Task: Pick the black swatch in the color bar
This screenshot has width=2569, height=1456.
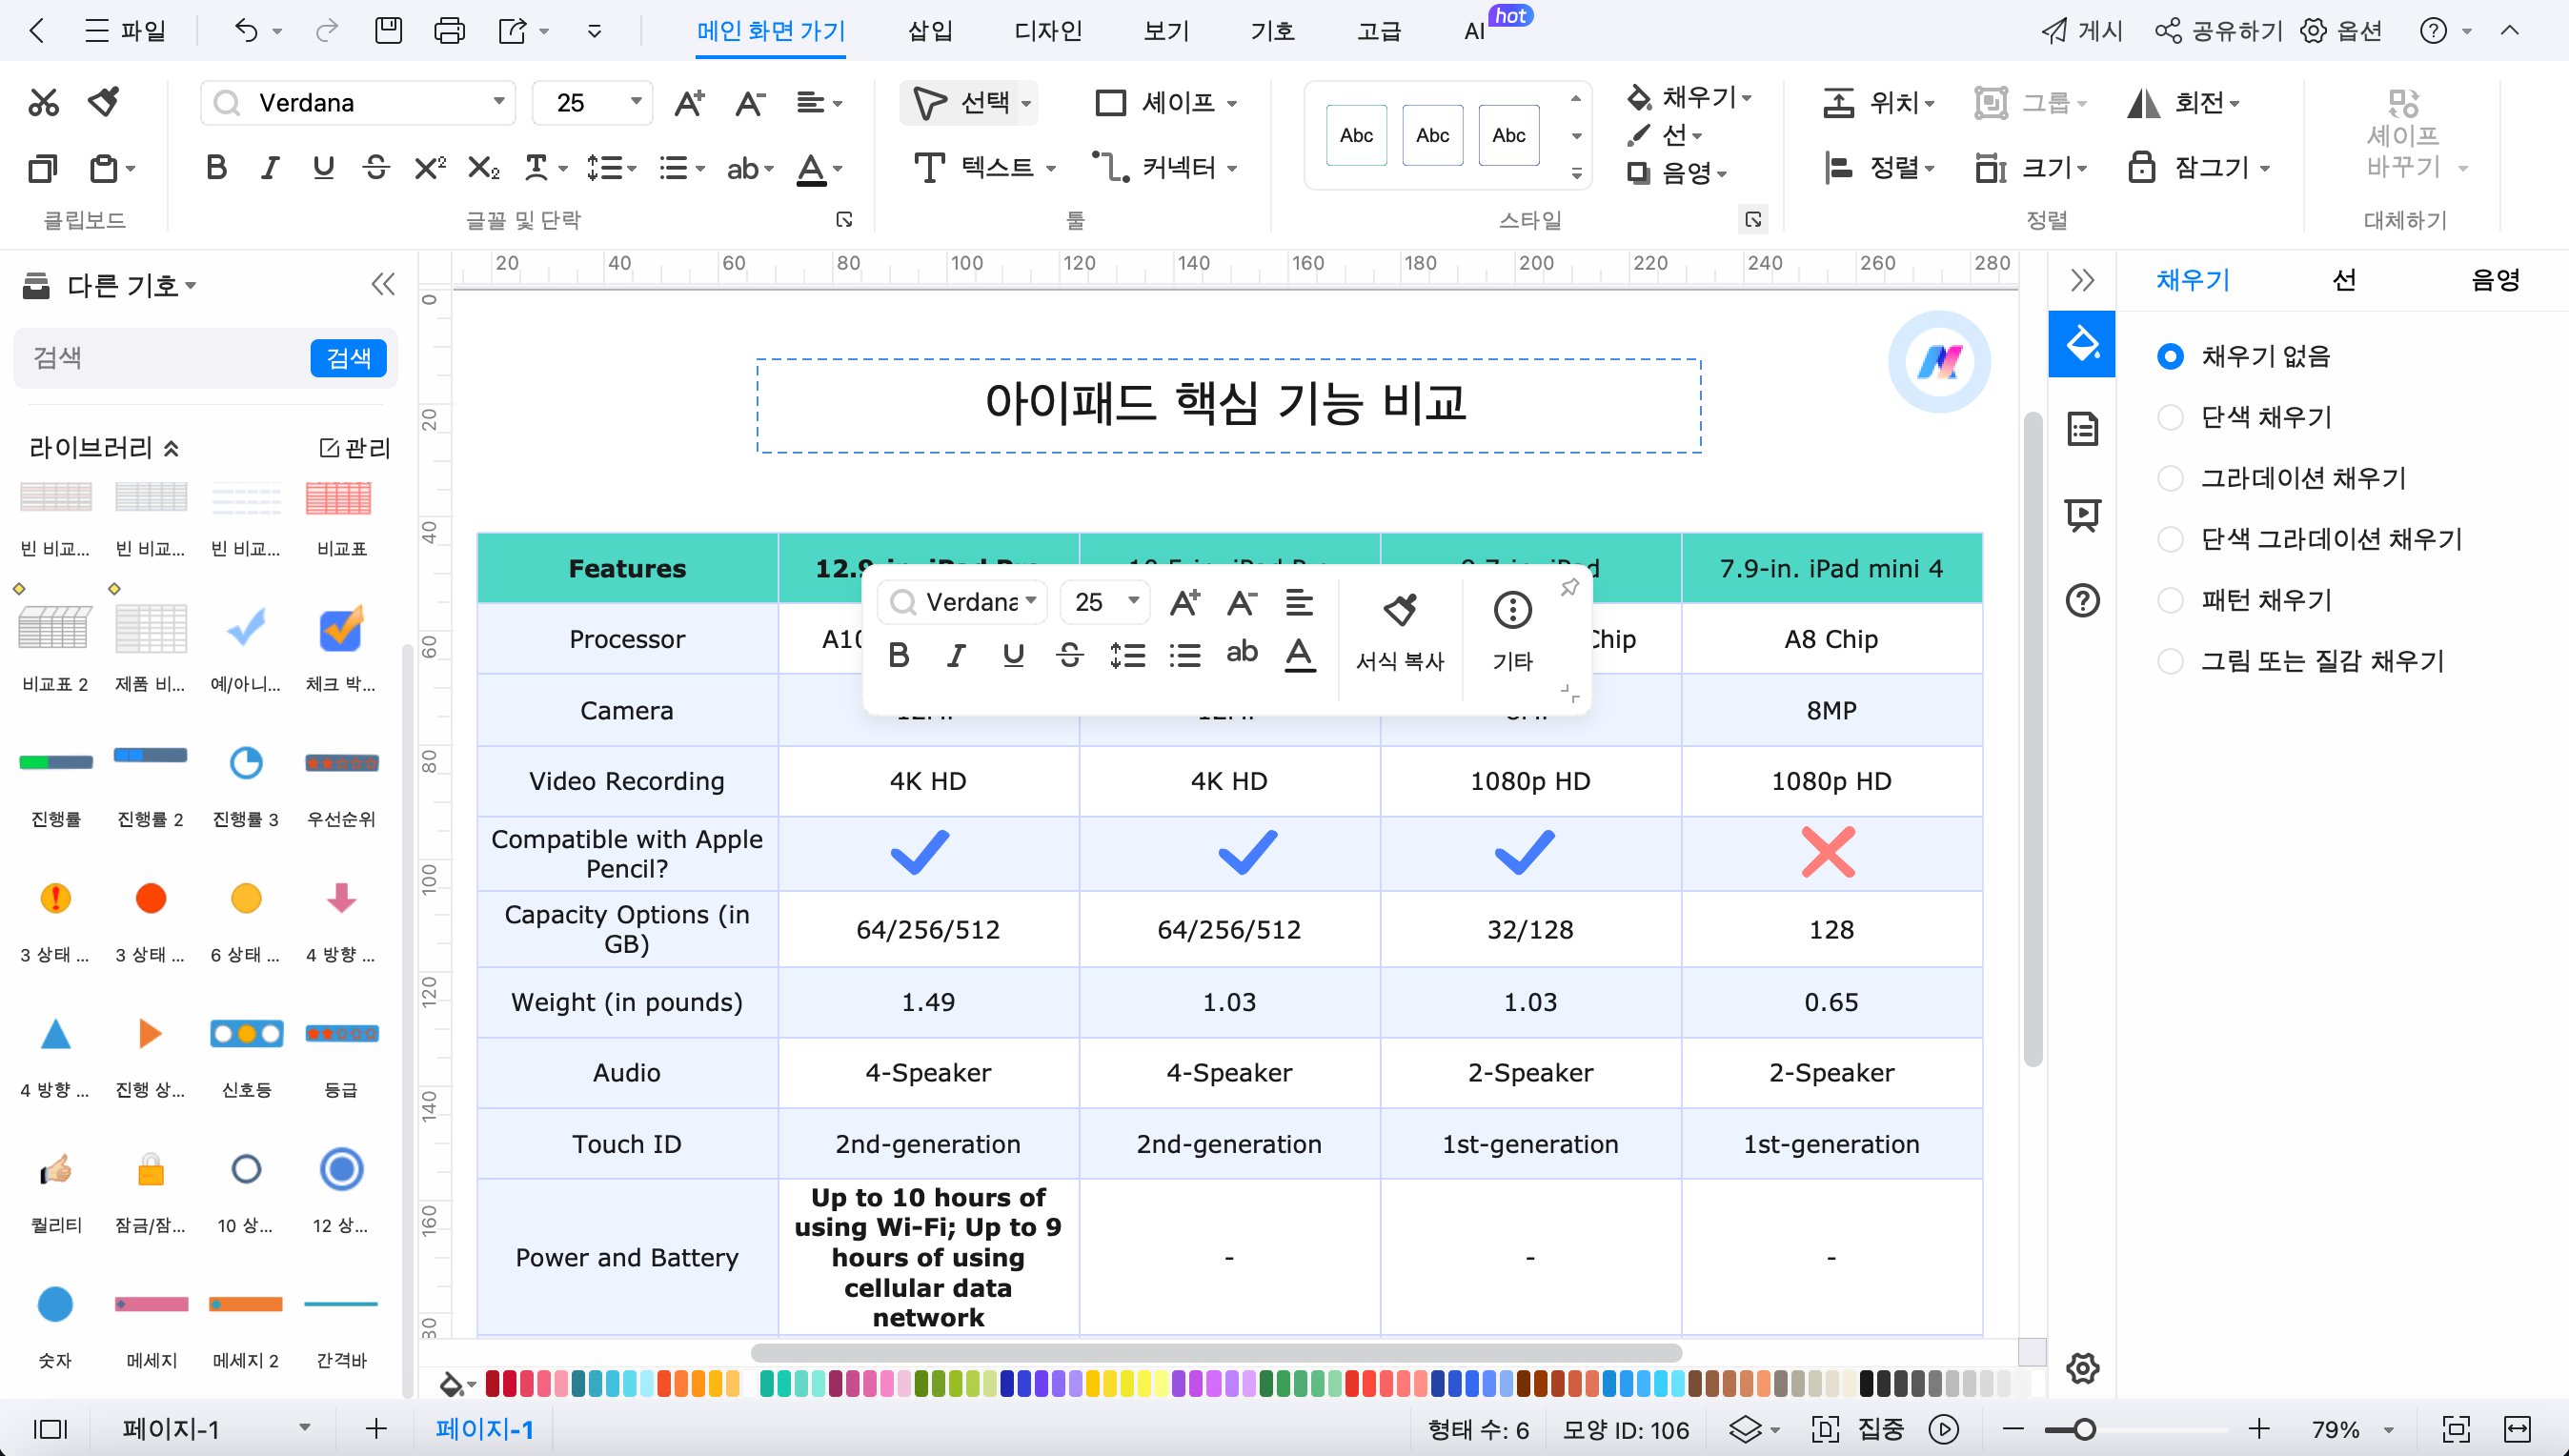Action: [1866, 1383]
